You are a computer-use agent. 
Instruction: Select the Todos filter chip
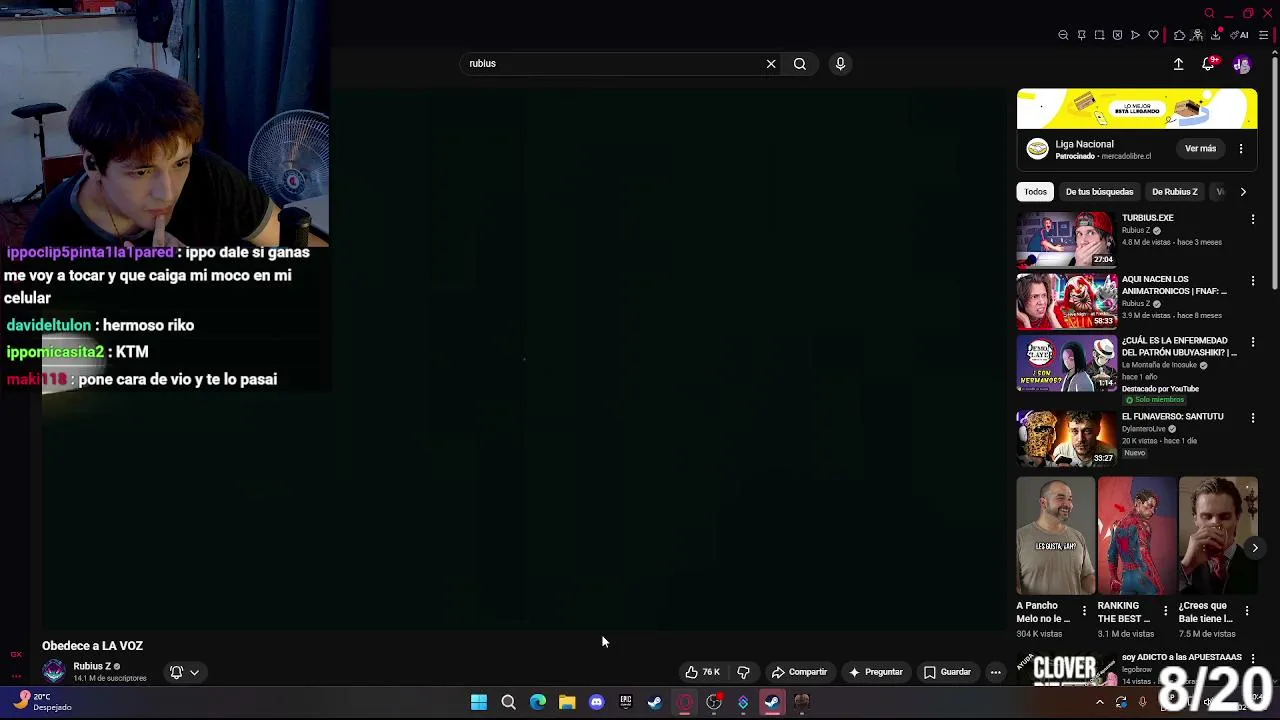tap(1036, 192)
